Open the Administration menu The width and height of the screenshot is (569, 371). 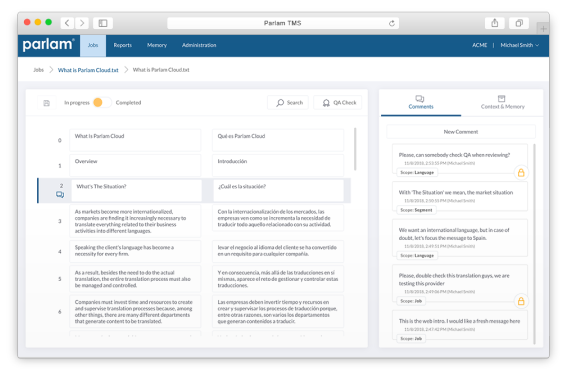tap(199, 45)
